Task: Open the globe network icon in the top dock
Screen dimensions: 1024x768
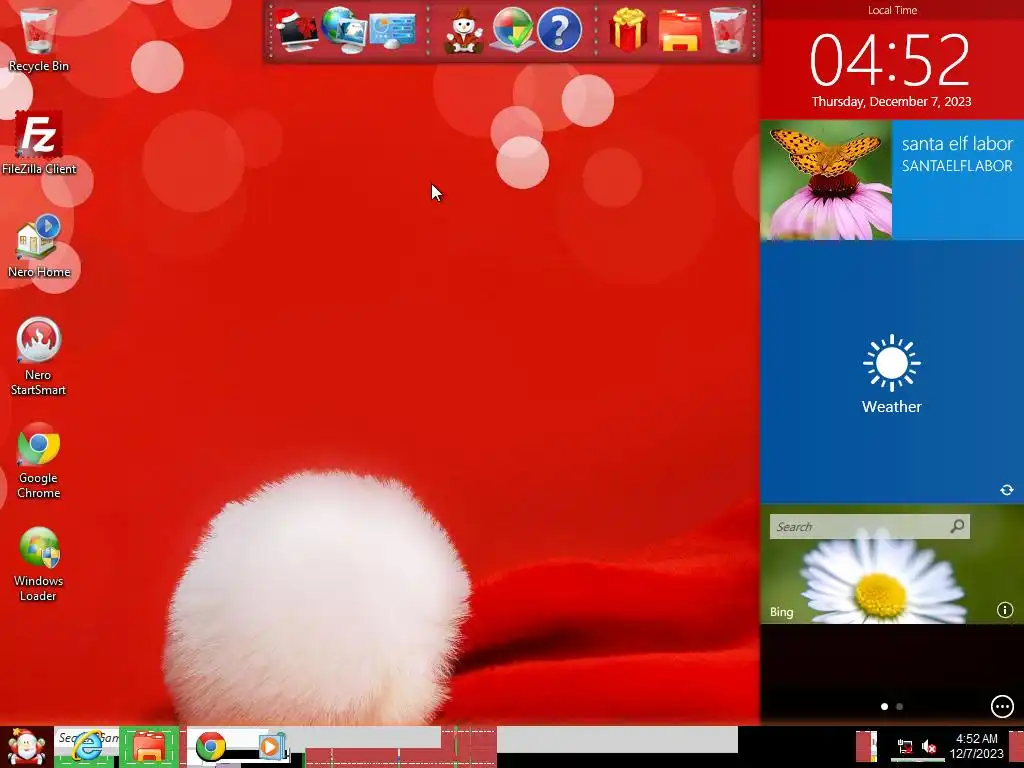Action: pos(344,29)
